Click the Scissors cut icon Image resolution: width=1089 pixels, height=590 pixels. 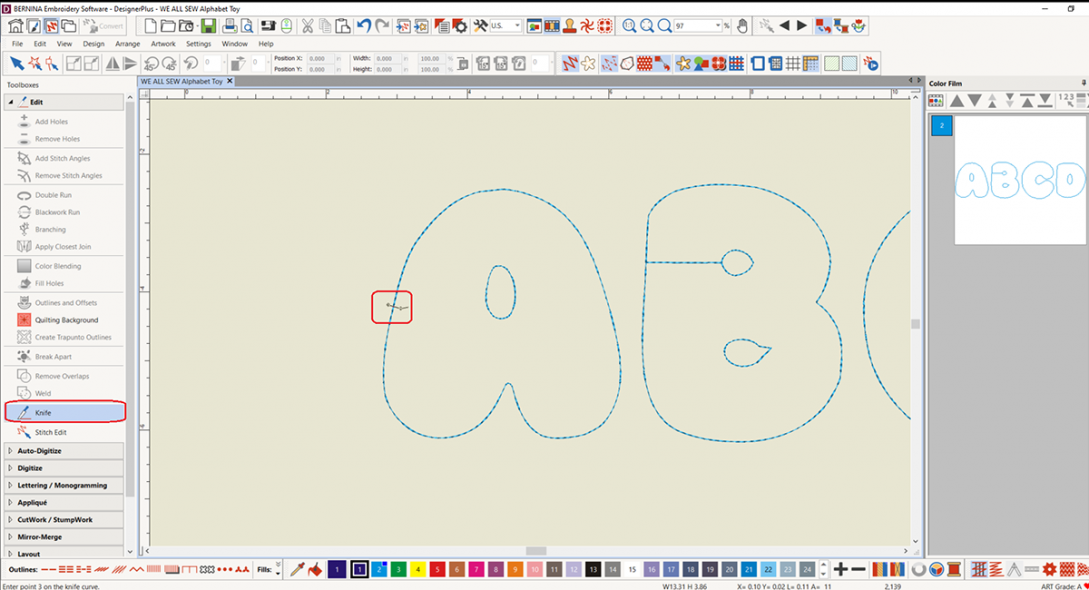tap(307, 26)
